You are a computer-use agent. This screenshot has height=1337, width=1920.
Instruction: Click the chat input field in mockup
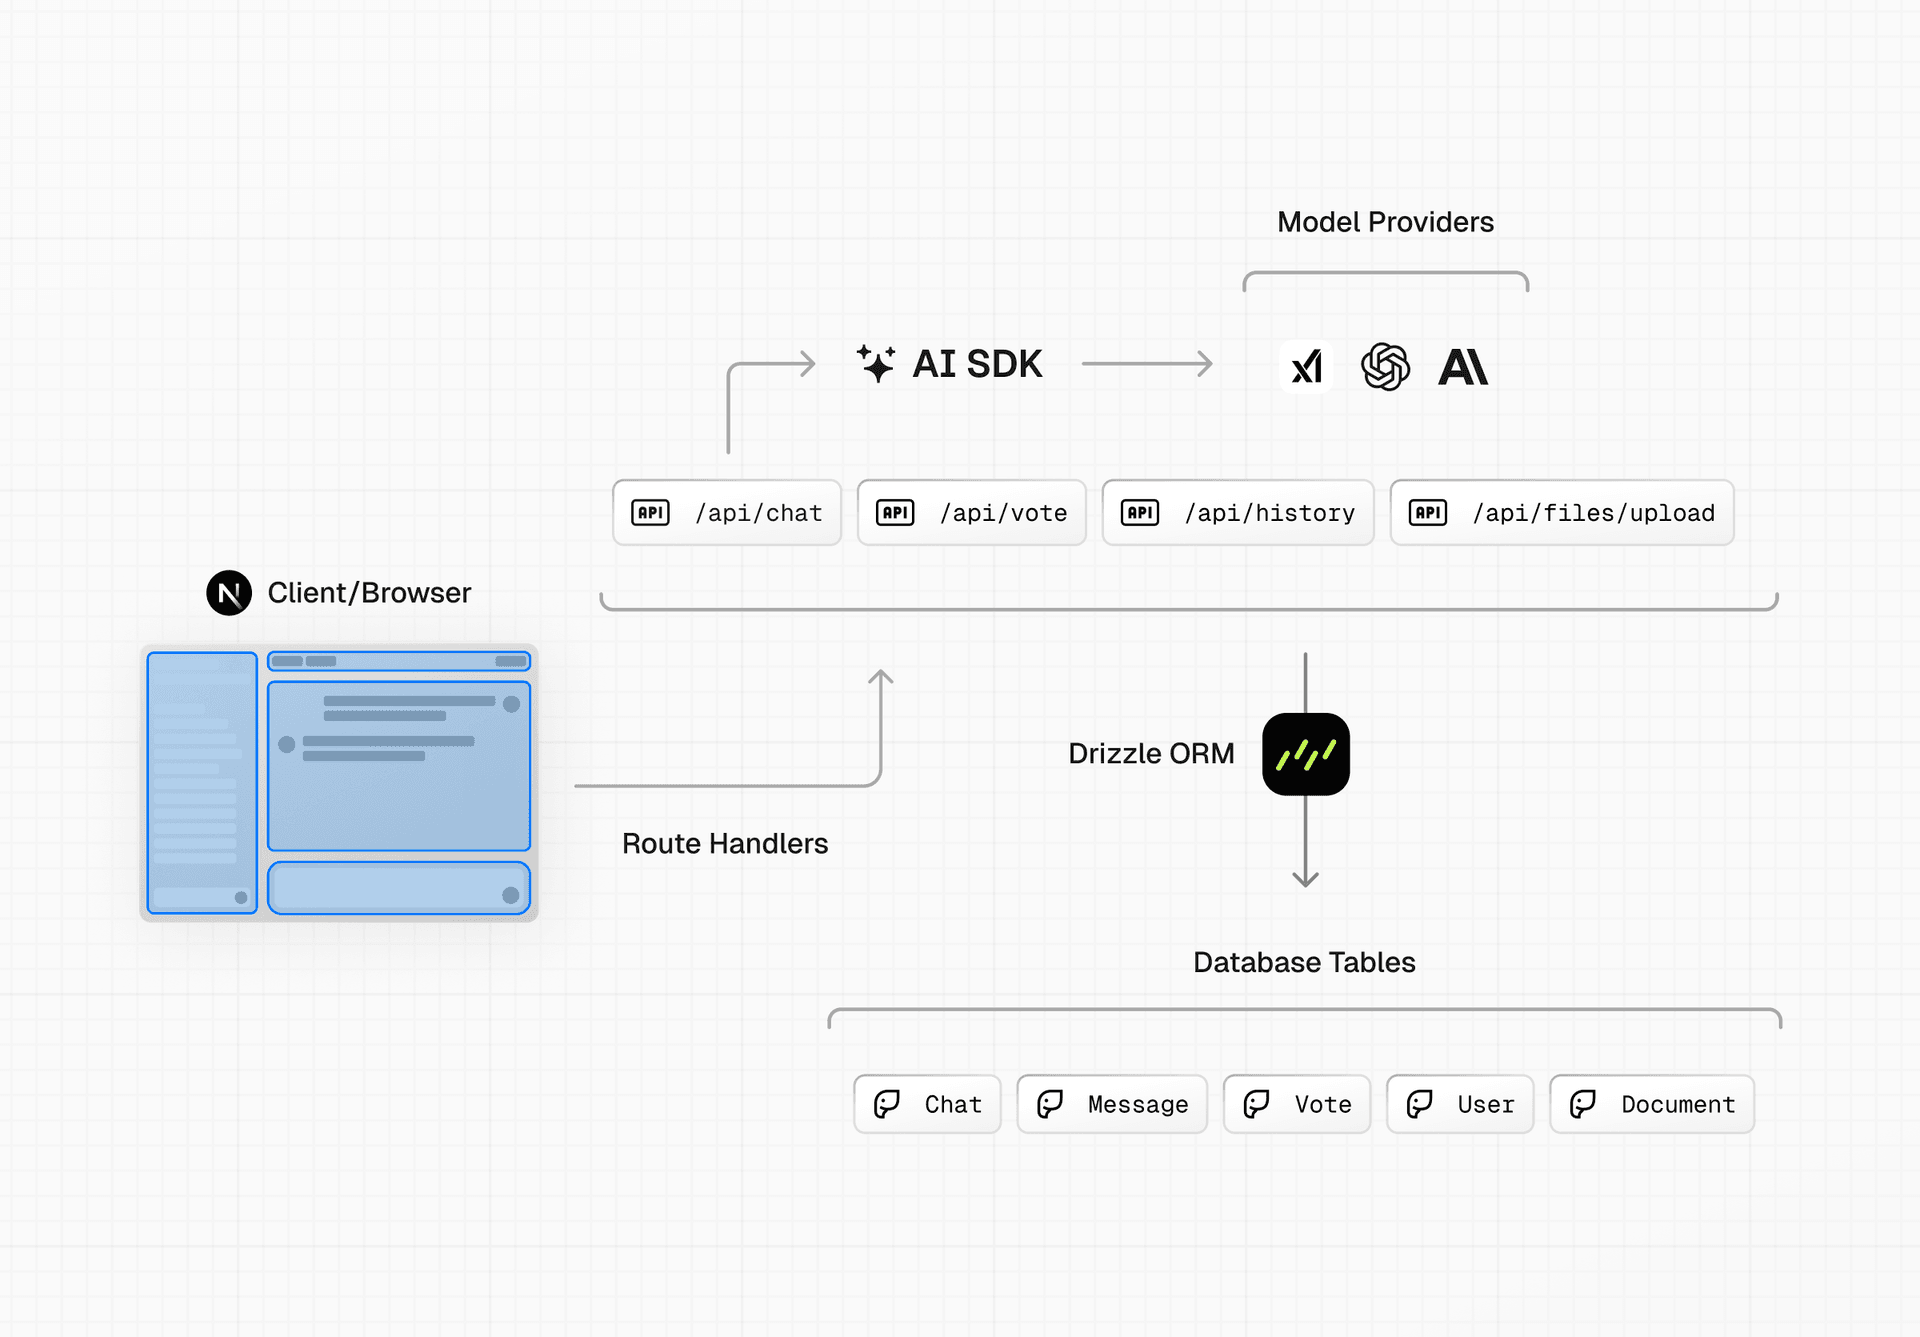click(398, 888)
